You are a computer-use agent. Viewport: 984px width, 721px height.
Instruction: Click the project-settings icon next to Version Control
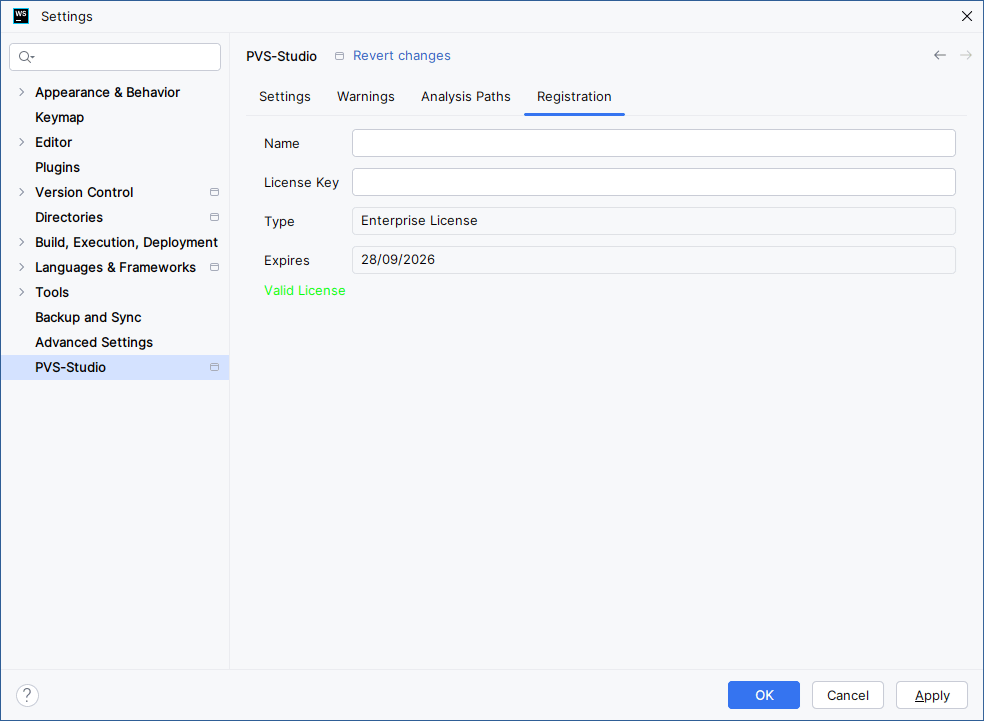pos(213,192)
